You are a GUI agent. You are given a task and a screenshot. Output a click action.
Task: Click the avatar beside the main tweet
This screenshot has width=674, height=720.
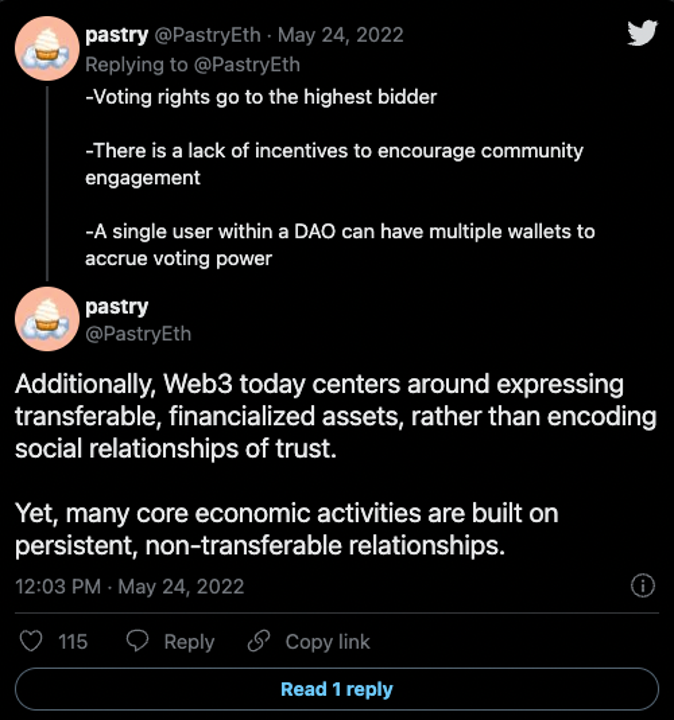coord(48,319)
